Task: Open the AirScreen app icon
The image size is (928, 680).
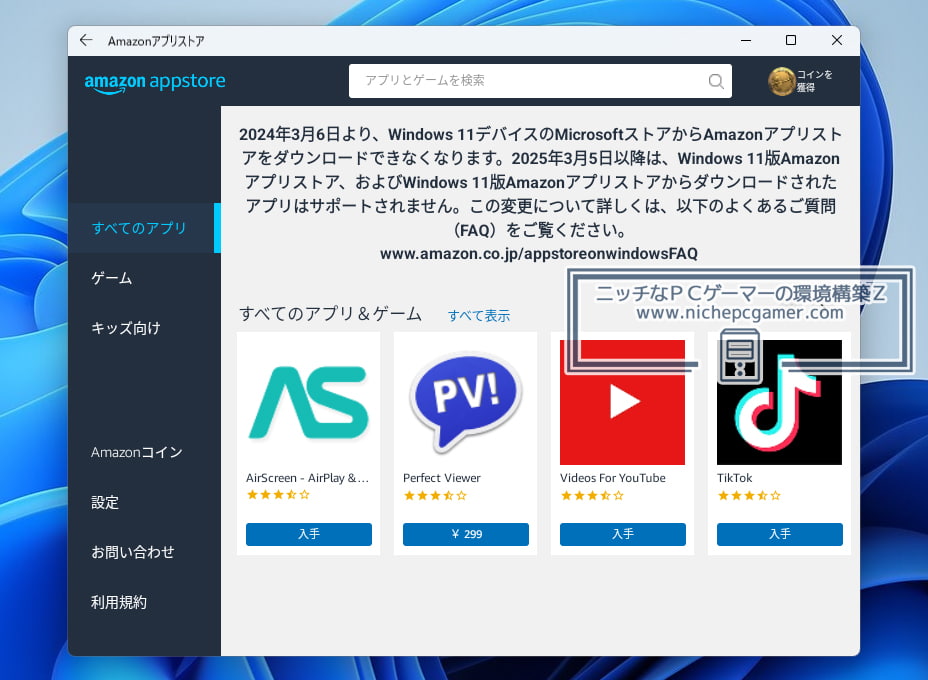Action: coord(309,402)
